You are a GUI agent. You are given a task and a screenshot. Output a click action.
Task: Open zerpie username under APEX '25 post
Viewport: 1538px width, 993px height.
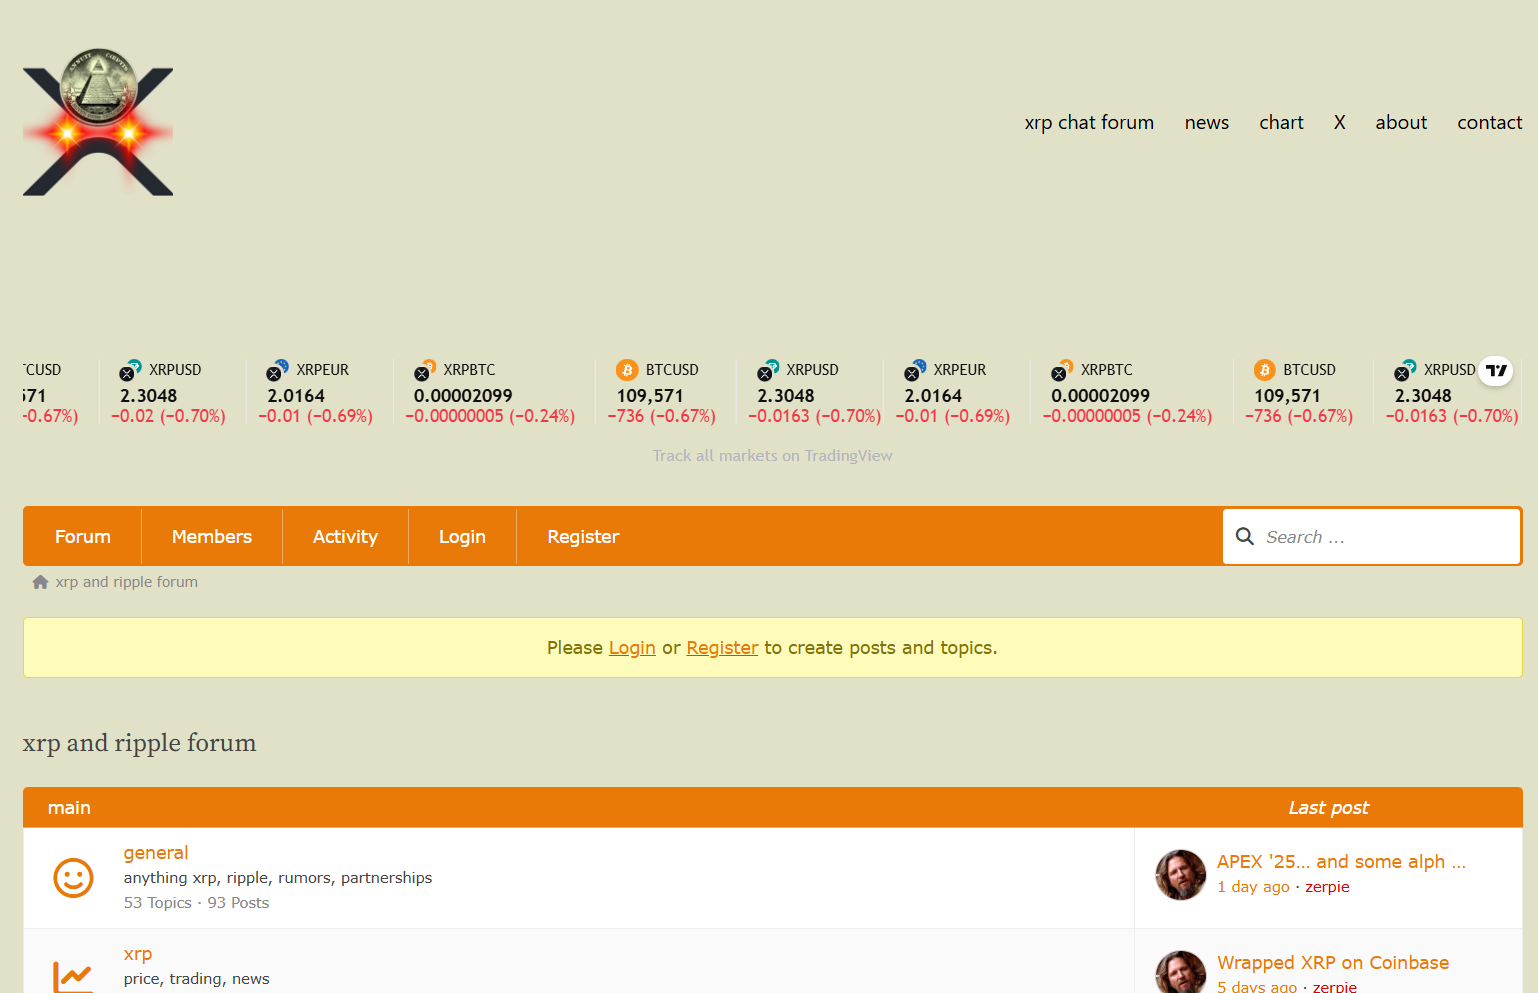point(1327,887)
